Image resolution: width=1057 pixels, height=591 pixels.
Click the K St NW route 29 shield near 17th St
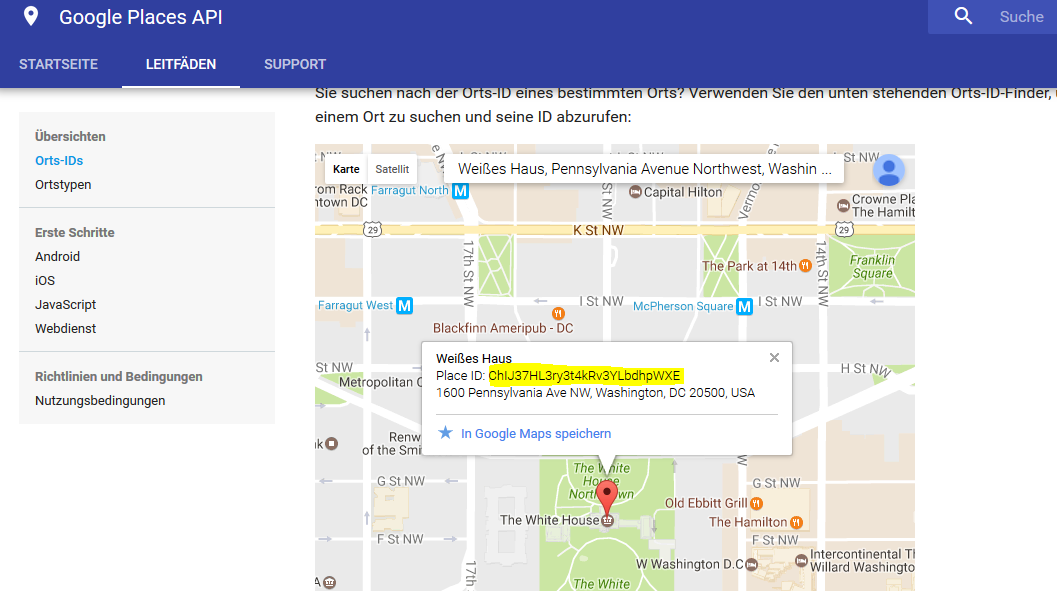[x=373, y=230]
